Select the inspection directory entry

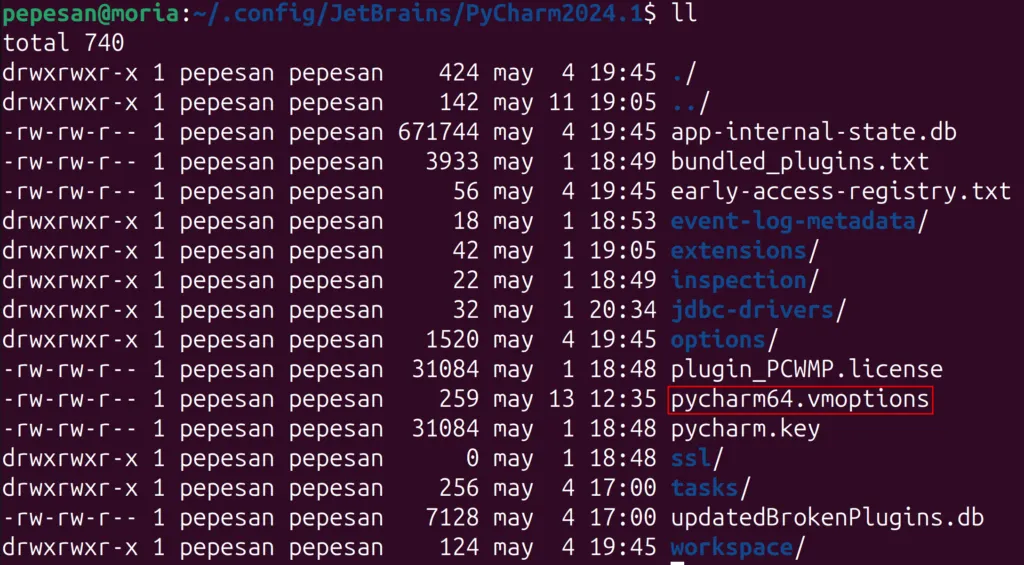click(738, 281)
